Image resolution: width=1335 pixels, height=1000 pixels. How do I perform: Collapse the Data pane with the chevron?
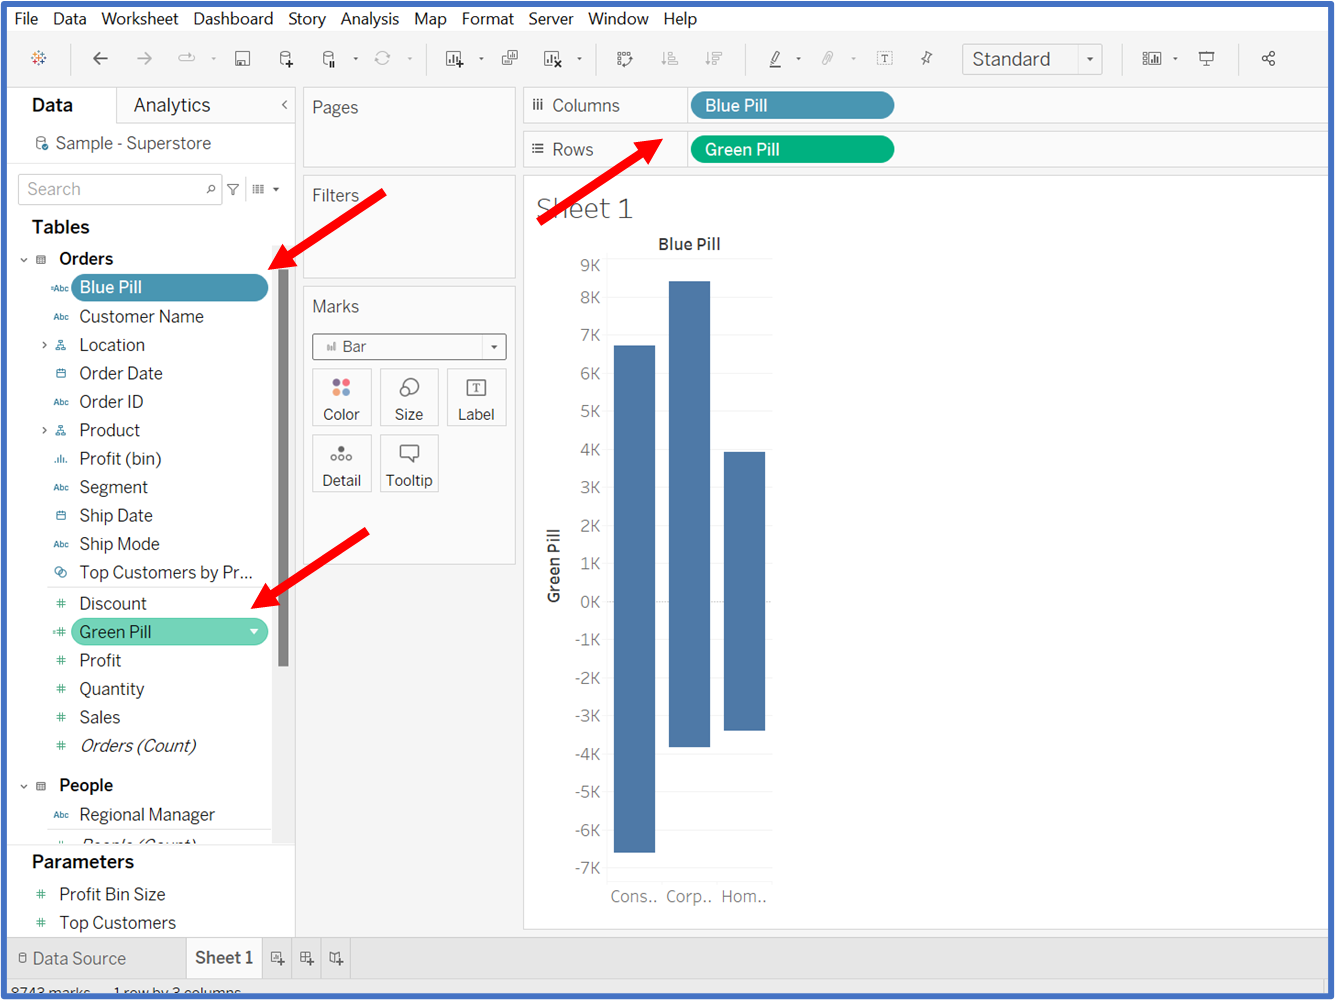284,105
